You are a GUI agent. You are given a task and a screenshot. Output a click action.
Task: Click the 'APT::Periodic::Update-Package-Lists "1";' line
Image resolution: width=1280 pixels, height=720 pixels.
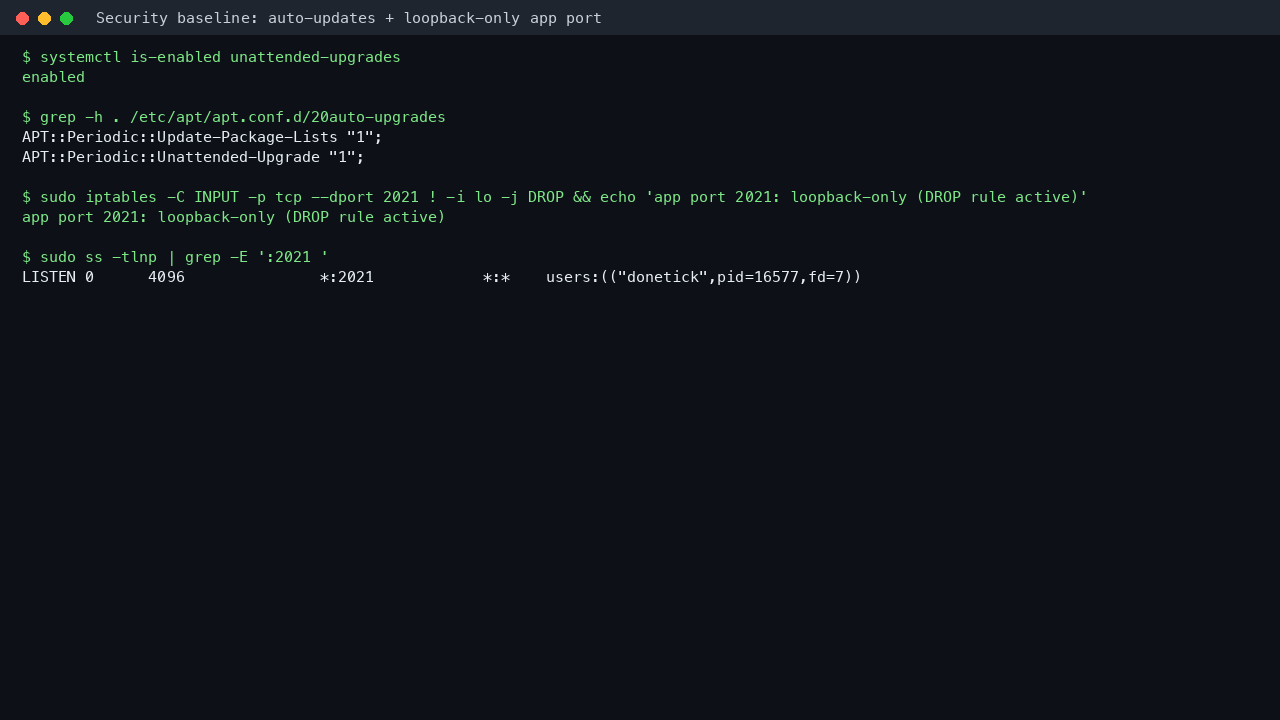coord(202,137)
